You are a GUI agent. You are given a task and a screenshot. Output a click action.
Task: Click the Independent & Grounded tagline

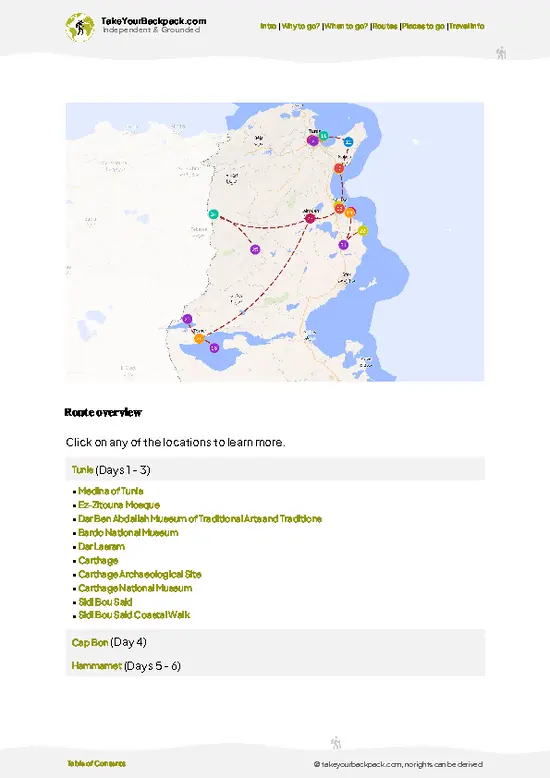151,30
